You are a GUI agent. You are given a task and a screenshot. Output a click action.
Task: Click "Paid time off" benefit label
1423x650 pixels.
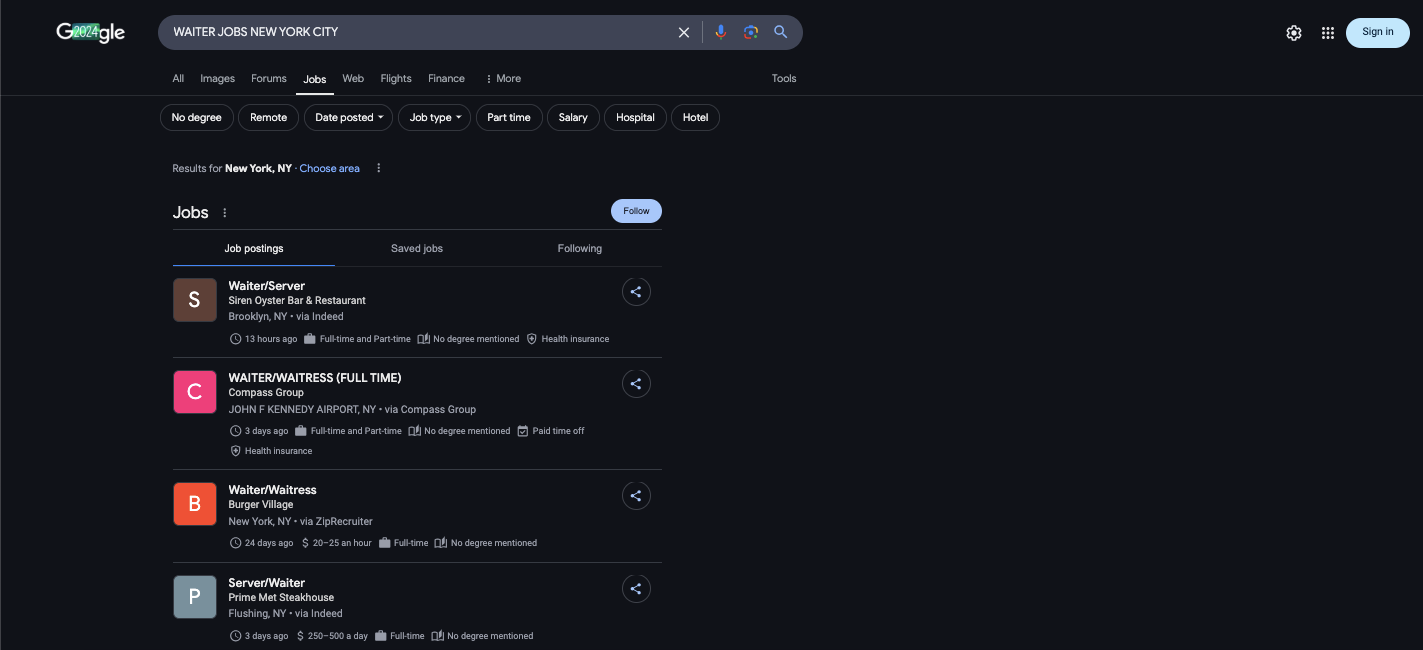pyautogui.click(x=558, y=431)
